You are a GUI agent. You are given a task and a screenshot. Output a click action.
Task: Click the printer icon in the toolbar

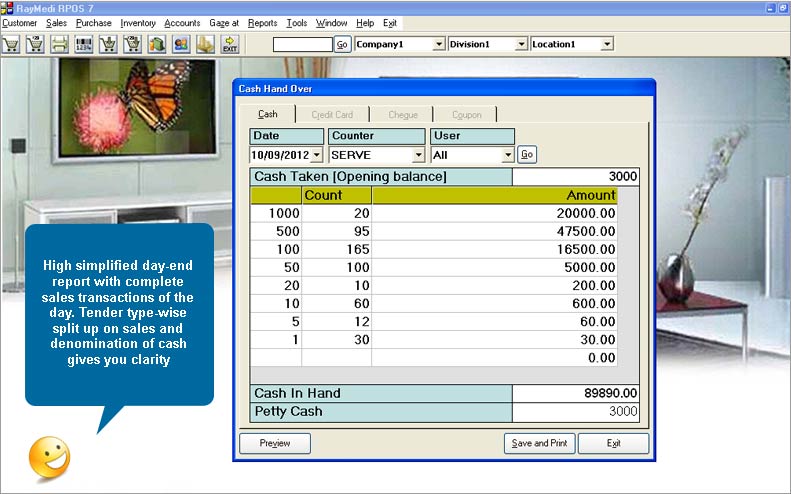(x=60, y=44)
